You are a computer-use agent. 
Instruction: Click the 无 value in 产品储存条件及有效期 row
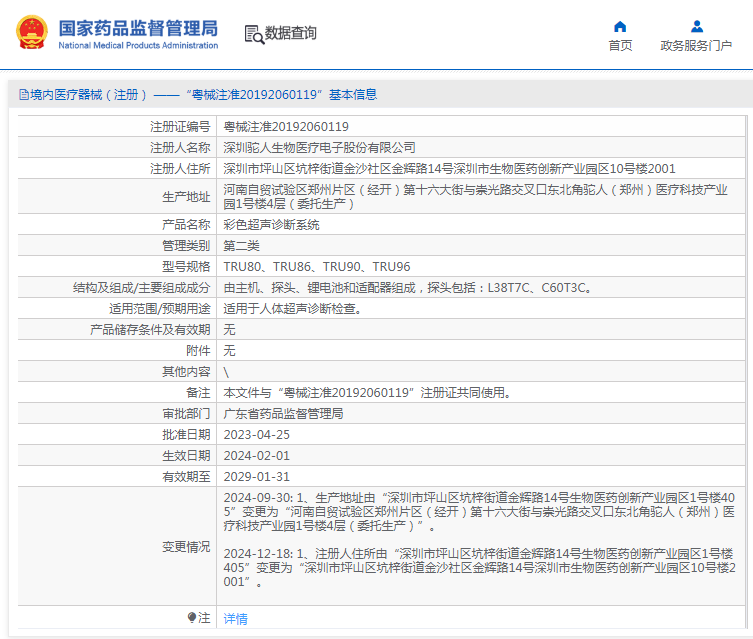tap(230, 329)
